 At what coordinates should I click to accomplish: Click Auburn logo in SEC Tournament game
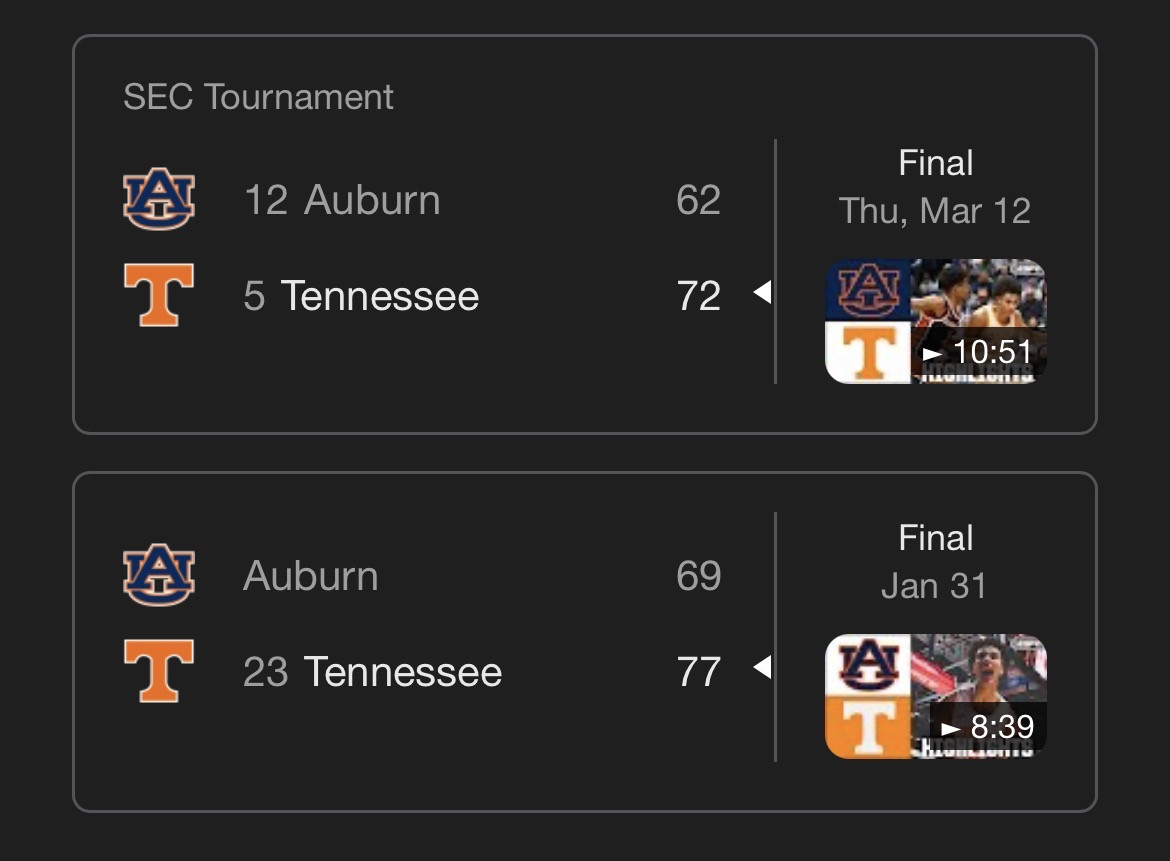(x=159, y=200)
